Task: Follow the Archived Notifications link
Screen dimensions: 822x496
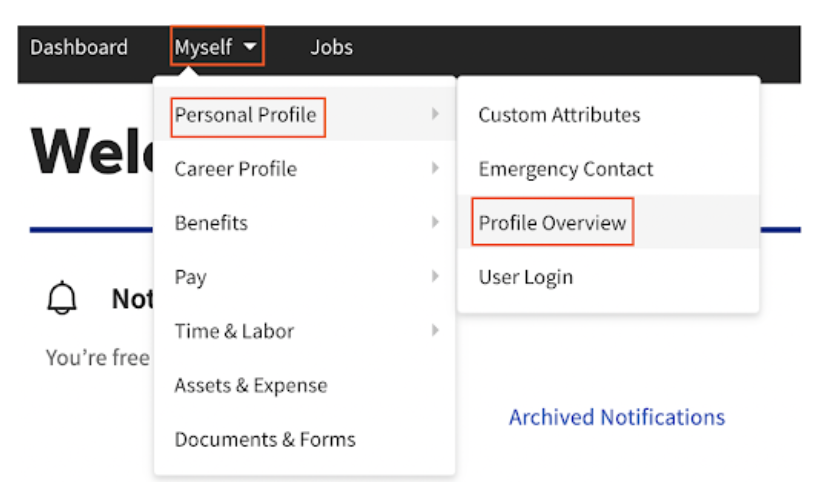Action: [x=617, y=417]
